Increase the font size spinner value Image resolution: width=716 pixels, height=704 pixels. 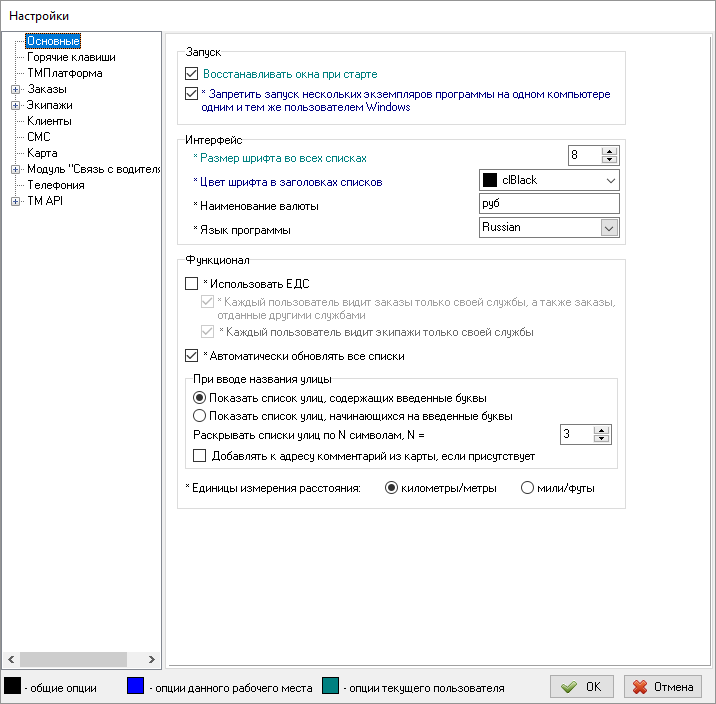pyautogui.click(x=610, y=151)
